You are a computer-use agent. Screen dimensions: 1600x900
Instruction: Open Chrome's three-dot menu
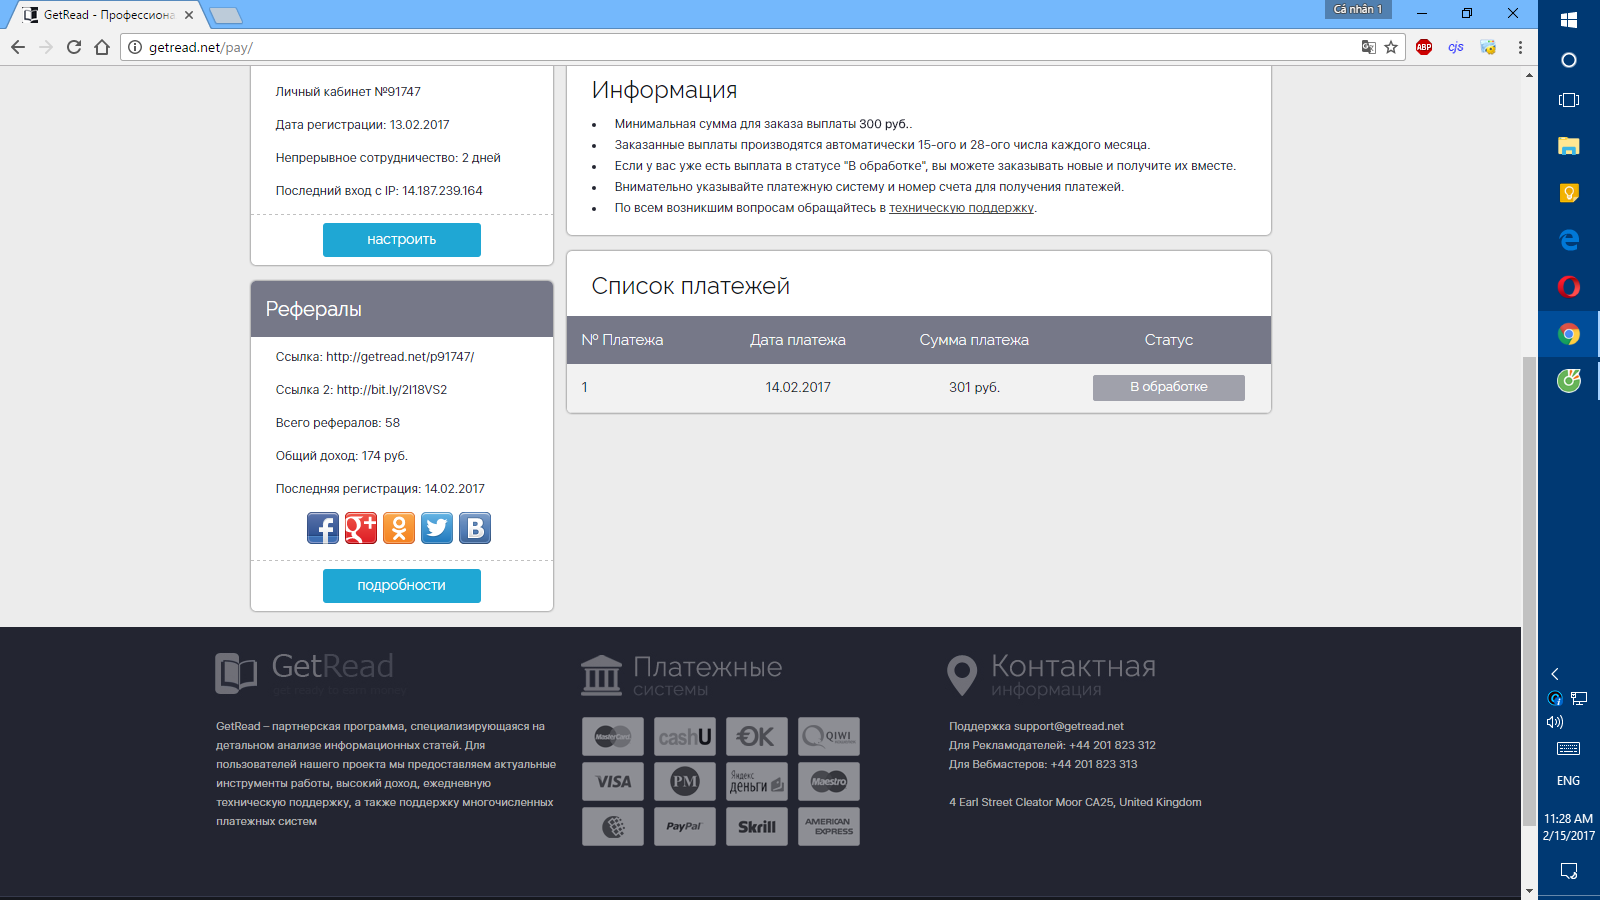coord(1520,47)
